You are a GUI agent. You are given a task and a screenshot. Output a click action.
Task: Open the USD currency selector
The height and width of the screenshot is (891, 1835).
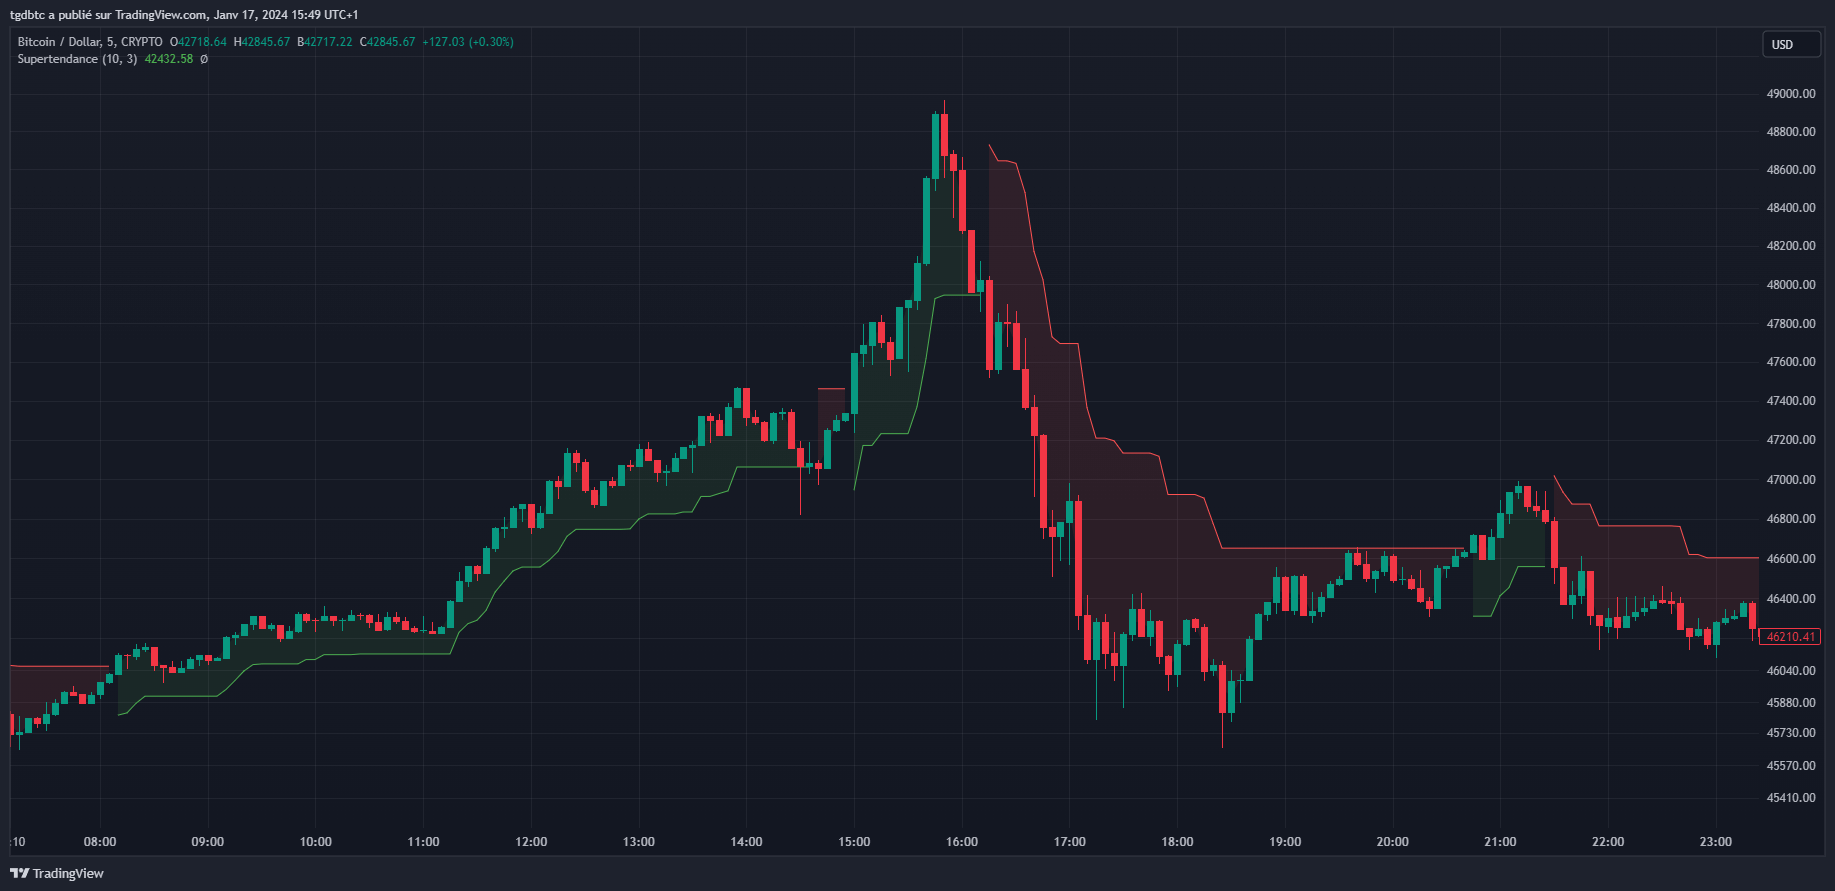coord(1790,44)
